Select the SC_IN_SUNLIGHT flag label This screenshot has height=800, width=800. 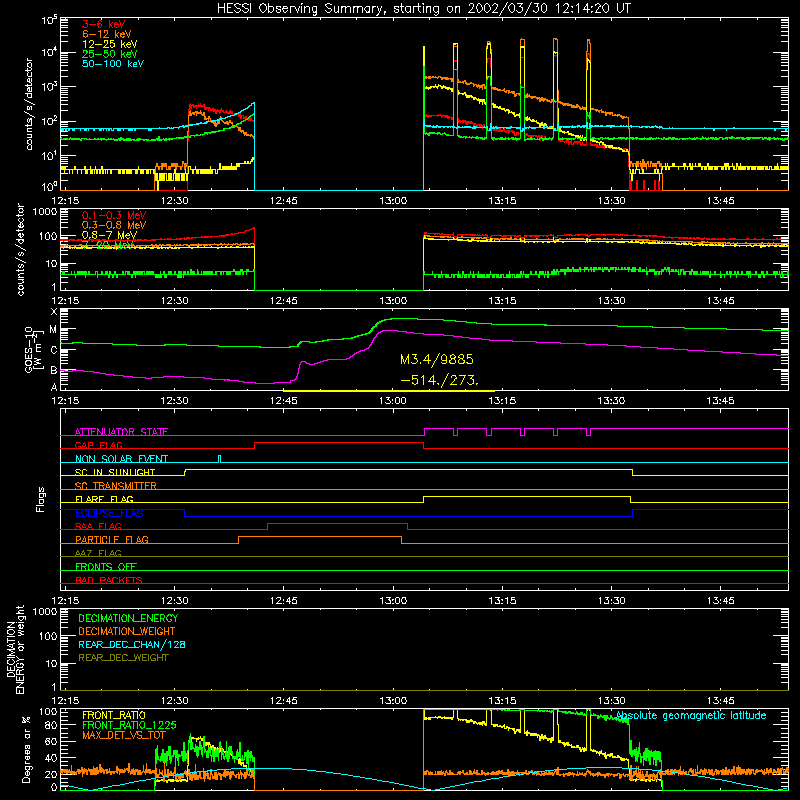tap(114, 472)
